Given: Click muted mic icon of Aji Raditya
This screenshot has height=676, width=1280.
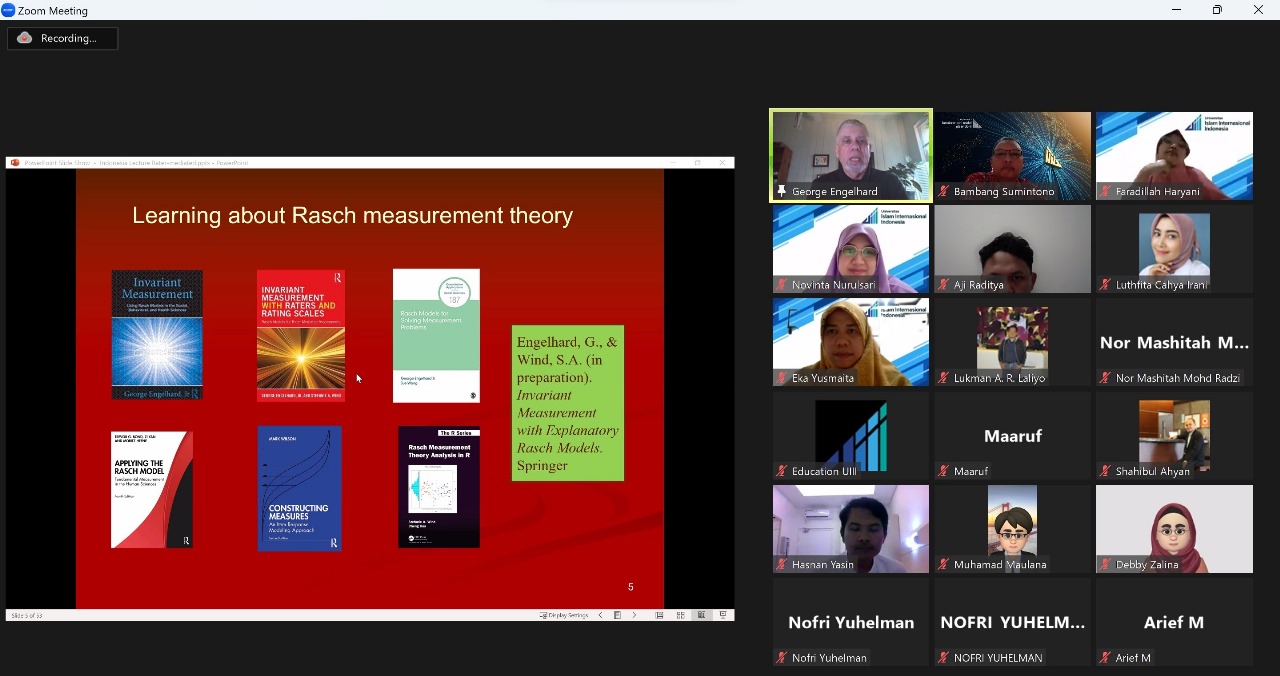Looking at the screenshot, I should (943, 284).
